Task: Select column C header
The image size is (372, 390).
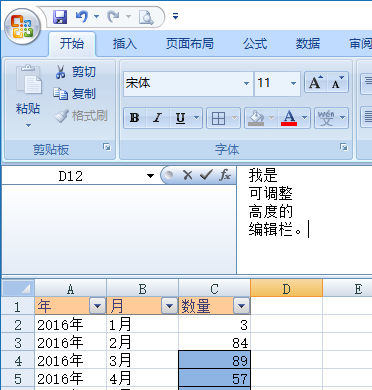Action: click(214, 288)
